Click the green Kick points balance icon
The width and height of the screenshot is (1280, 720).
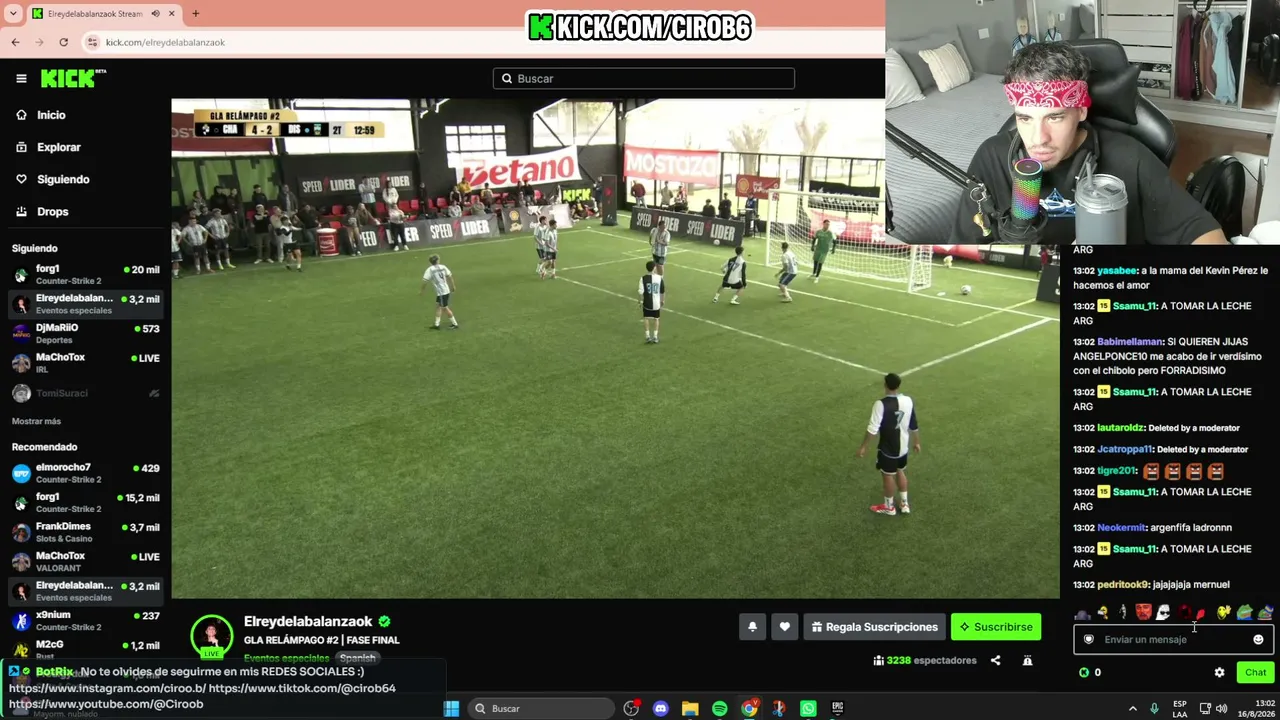click(1084, 672)
